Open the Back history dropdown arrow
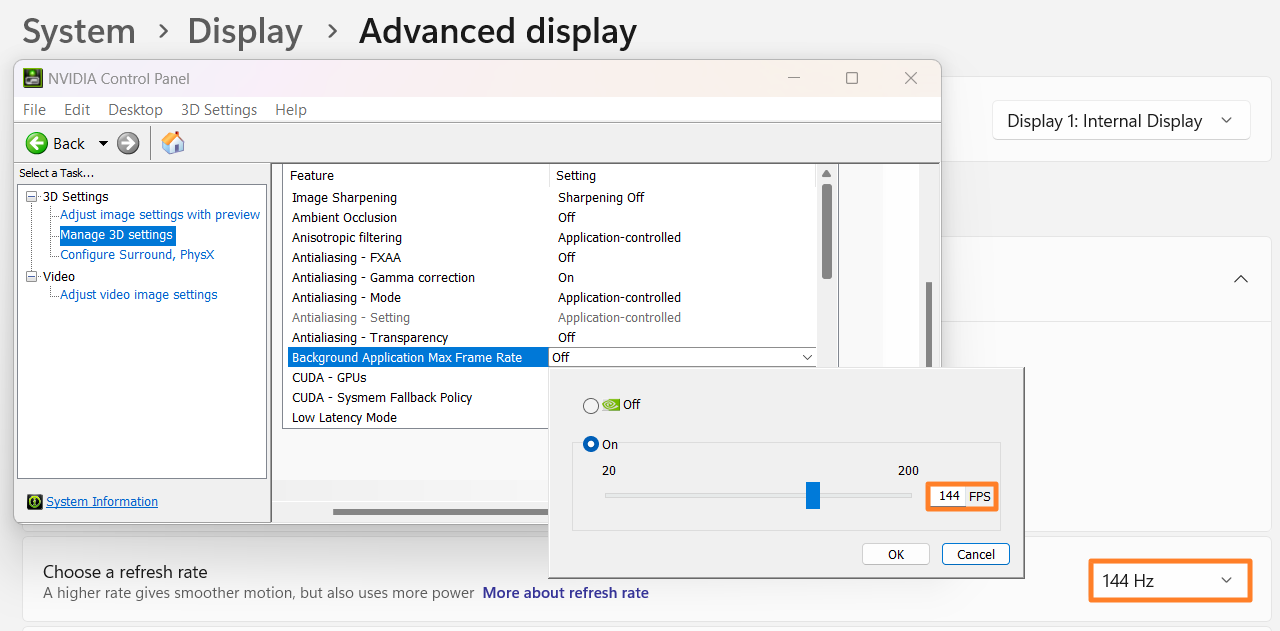 point(103,144)
